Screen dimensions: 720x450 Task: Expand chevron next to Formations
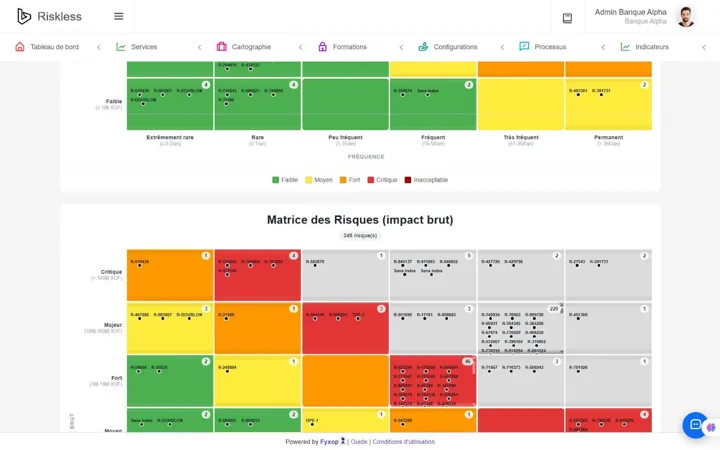[x=401, y=47]
